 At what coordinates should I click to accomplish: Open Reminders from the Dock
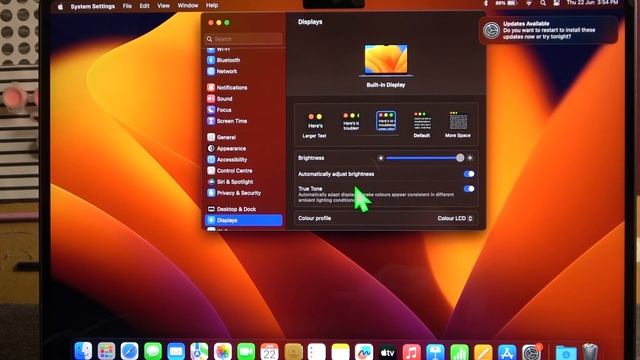point(317,351)
